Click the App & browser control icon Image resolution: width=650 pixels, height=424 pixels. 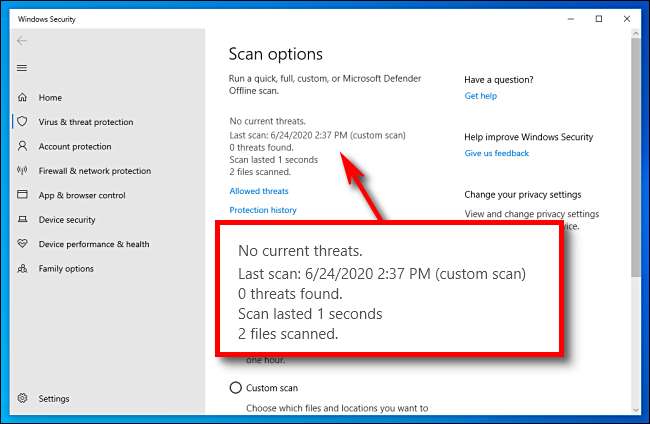[22, 195]
